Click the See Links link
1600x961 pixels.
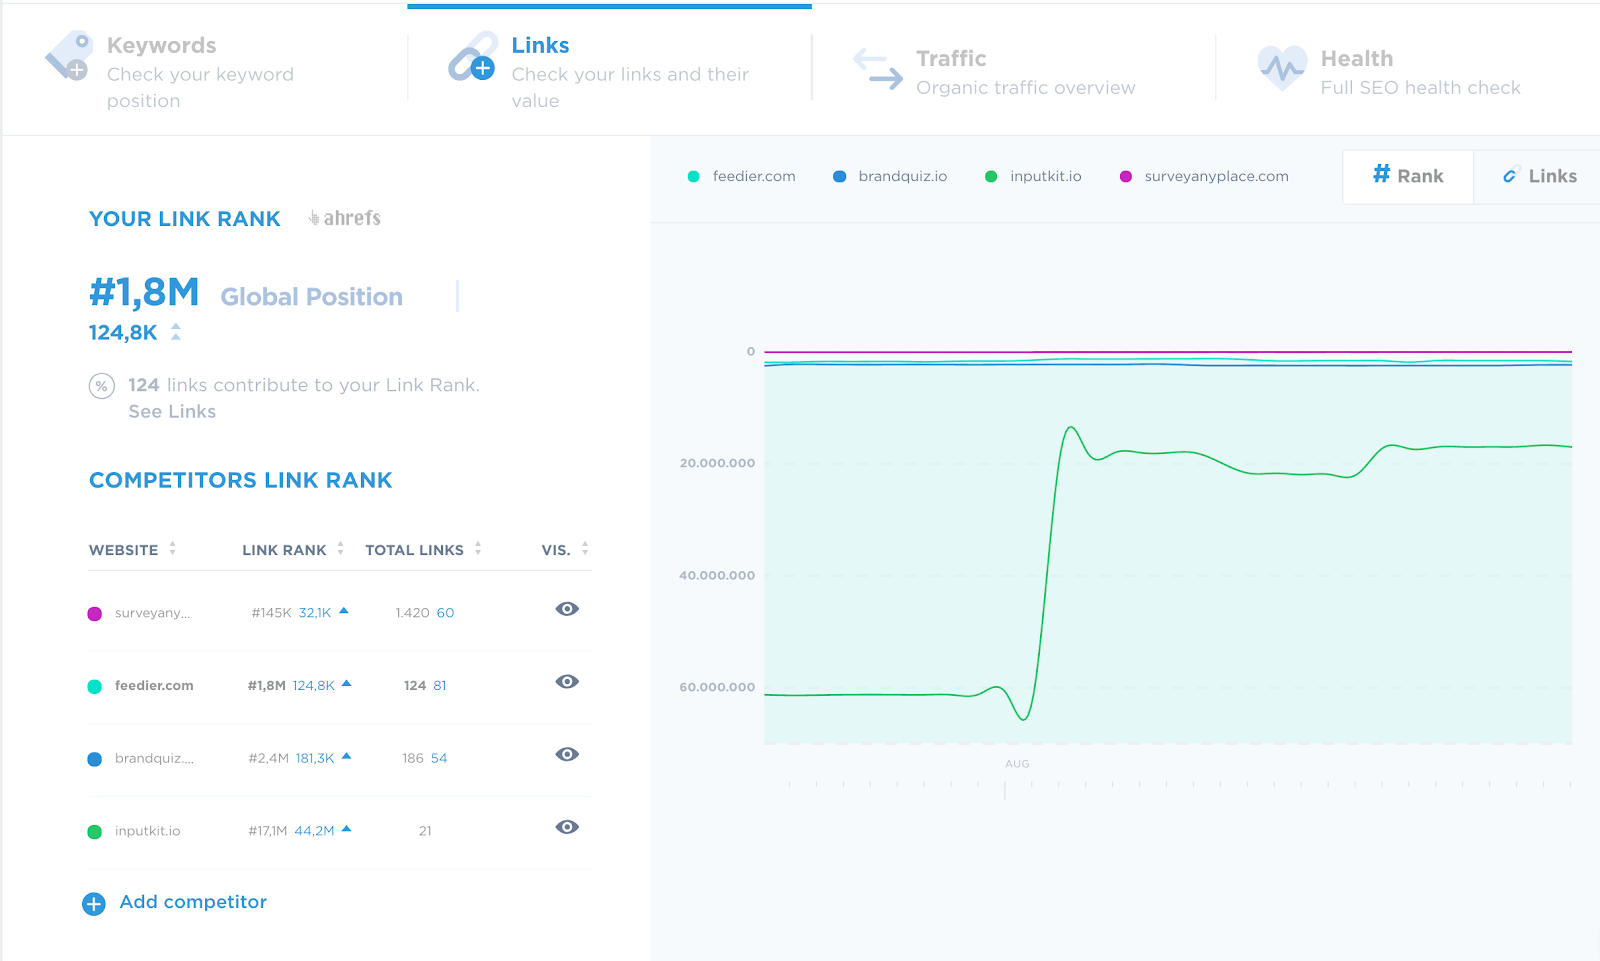(x=172, y=412)
